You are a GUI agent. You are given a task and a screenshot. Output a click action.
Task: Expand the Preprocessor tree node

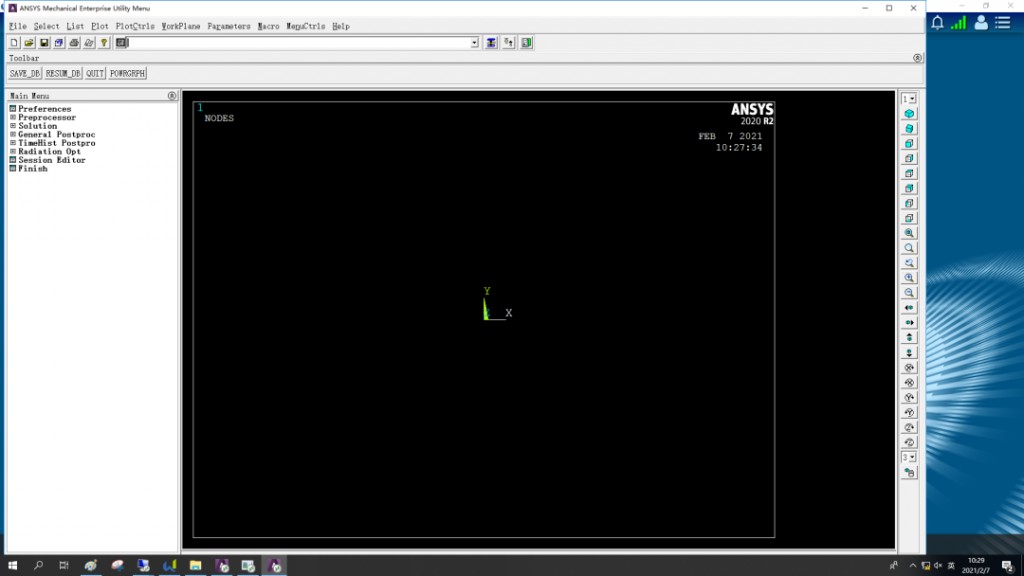click(13, 118)
